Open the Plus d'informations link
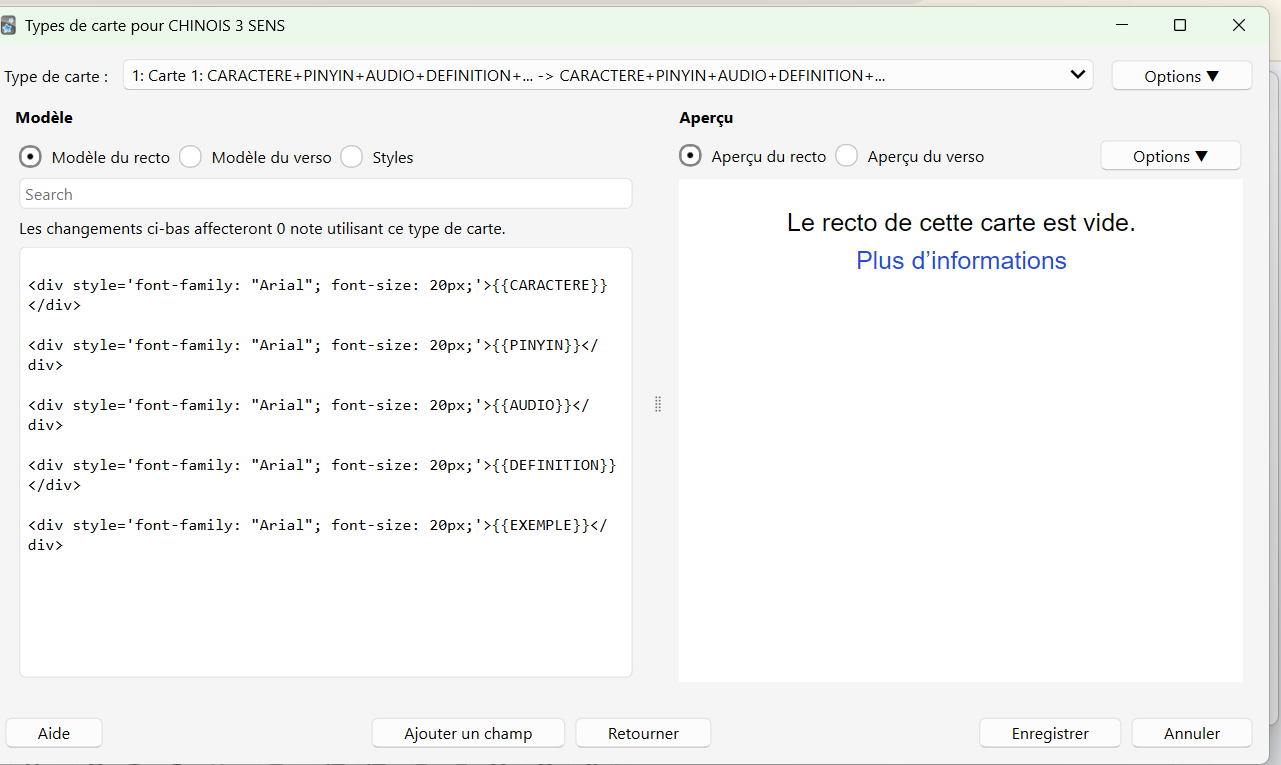The image size is (1281, 765). 961,261
